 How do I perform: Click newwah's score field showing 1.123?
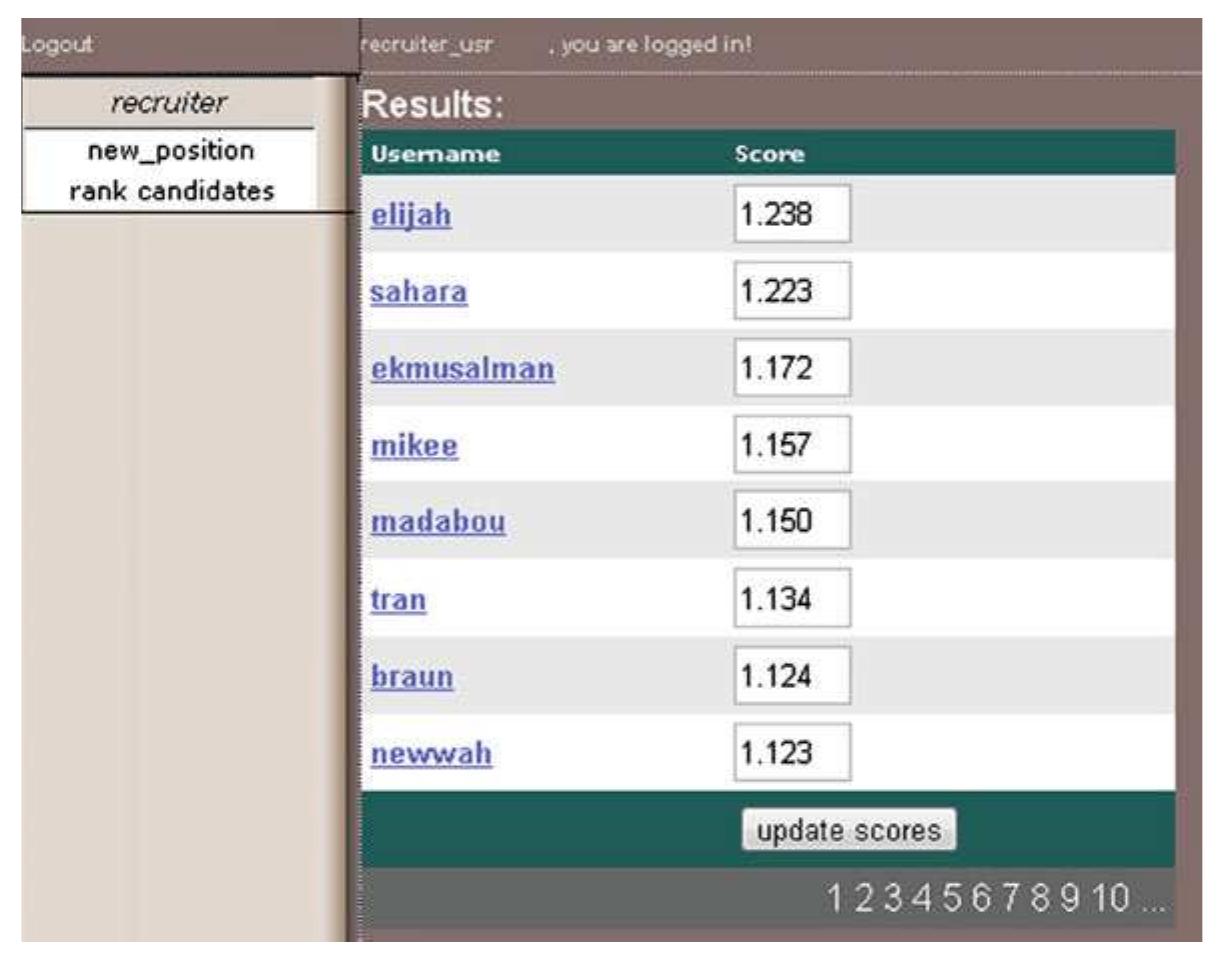pyautogui.click(x=791, y=752)
